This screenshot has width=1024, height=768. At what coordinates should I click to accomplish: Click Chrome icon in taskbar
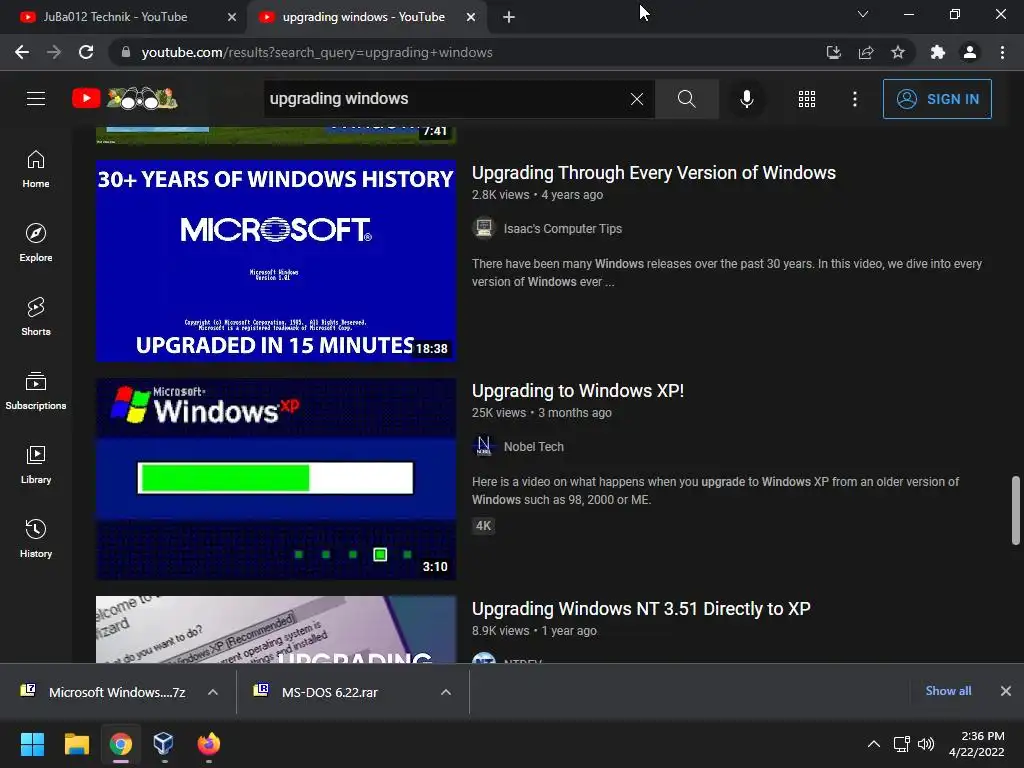pos(121,744)
